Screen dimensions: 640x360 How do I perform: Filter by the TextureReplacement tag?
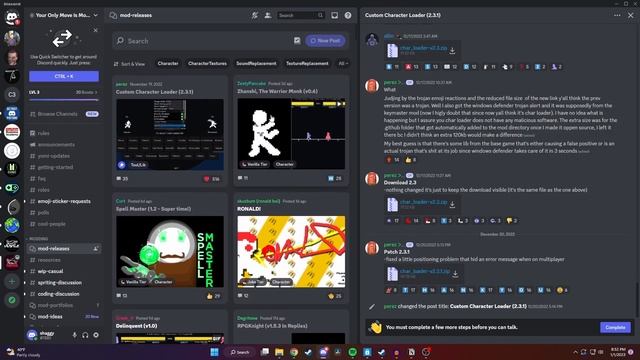[x=307, y=64]
